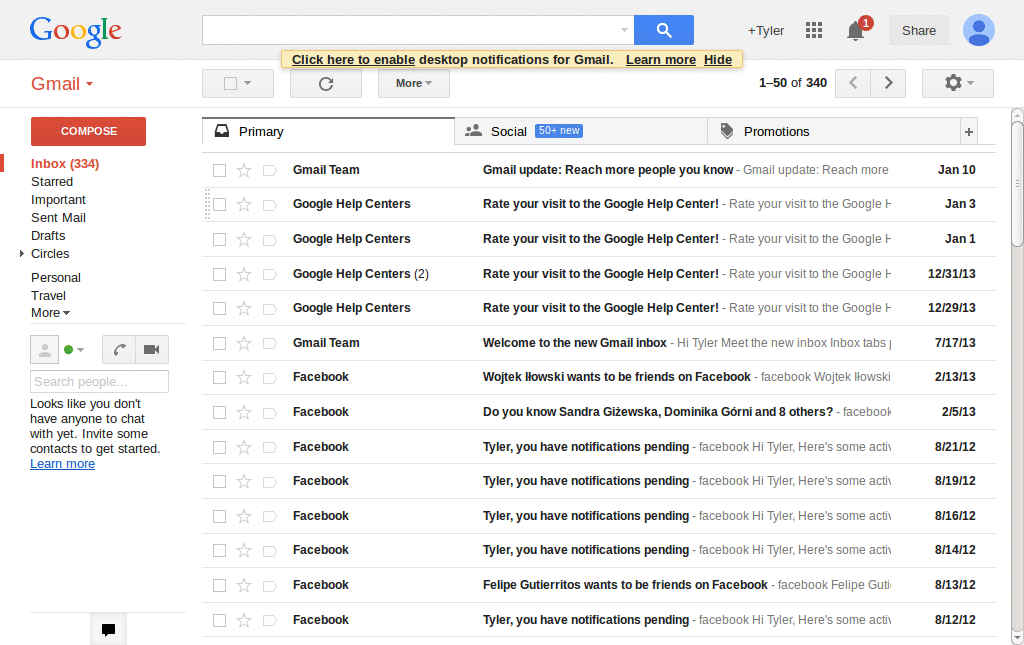This screenshot has height=645, width=1024.
Task: Open the More actions dropdown in toolbar
Action: [413, 84]
